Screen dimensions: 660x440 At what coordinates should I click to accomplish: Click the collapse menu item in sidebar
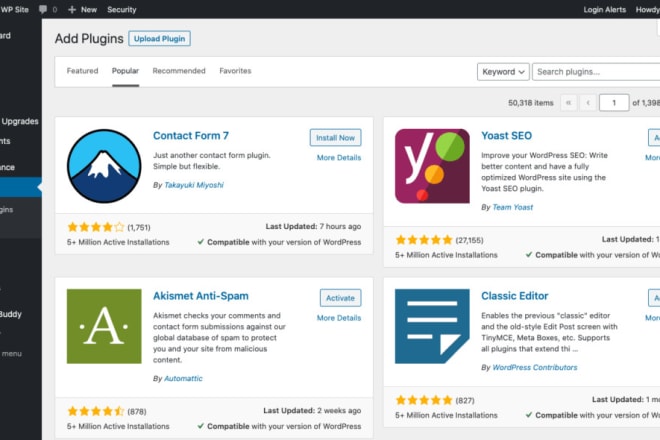pyautogui.click(x=11, y=354)
